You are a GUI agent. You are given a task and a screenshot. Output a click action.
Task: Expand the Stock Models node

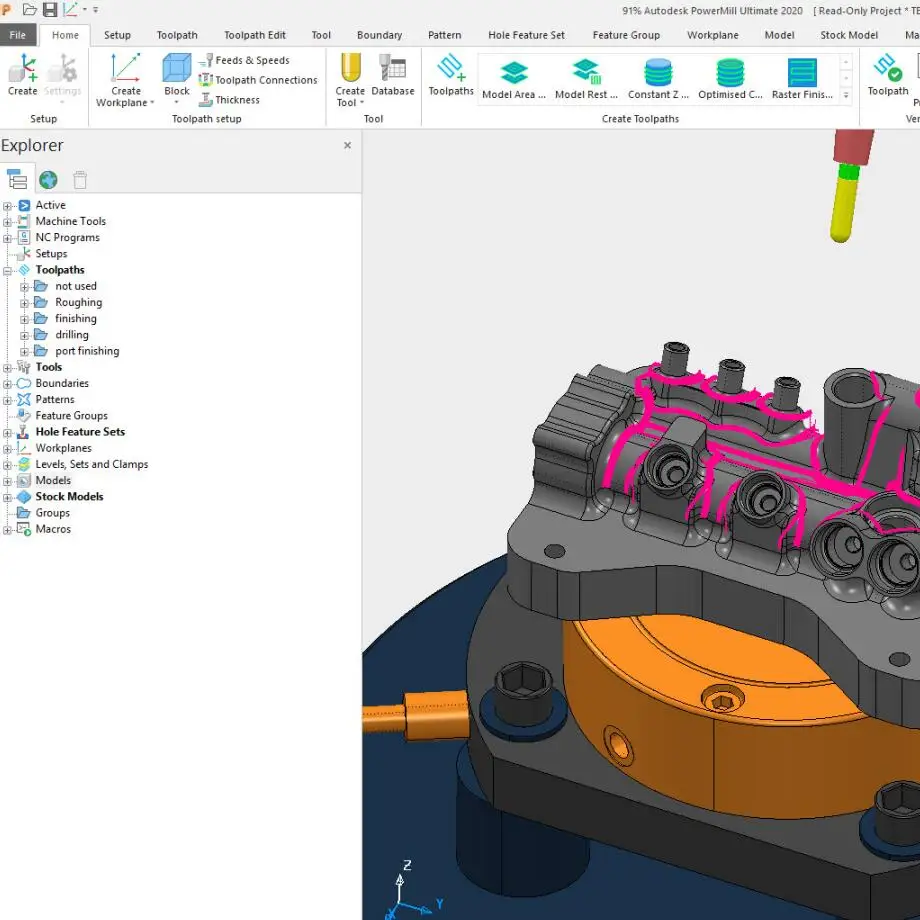(8, 497)
